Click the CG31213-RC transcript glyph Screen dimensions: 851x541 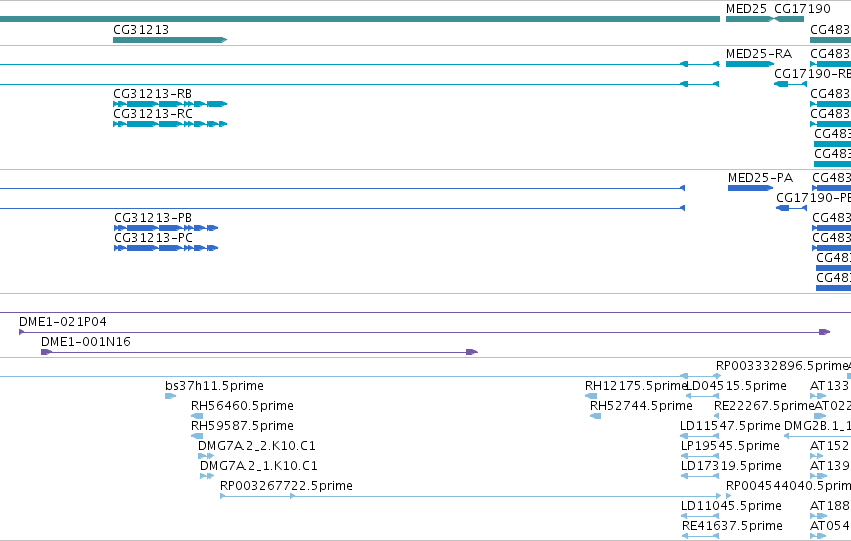click(170, 124)
